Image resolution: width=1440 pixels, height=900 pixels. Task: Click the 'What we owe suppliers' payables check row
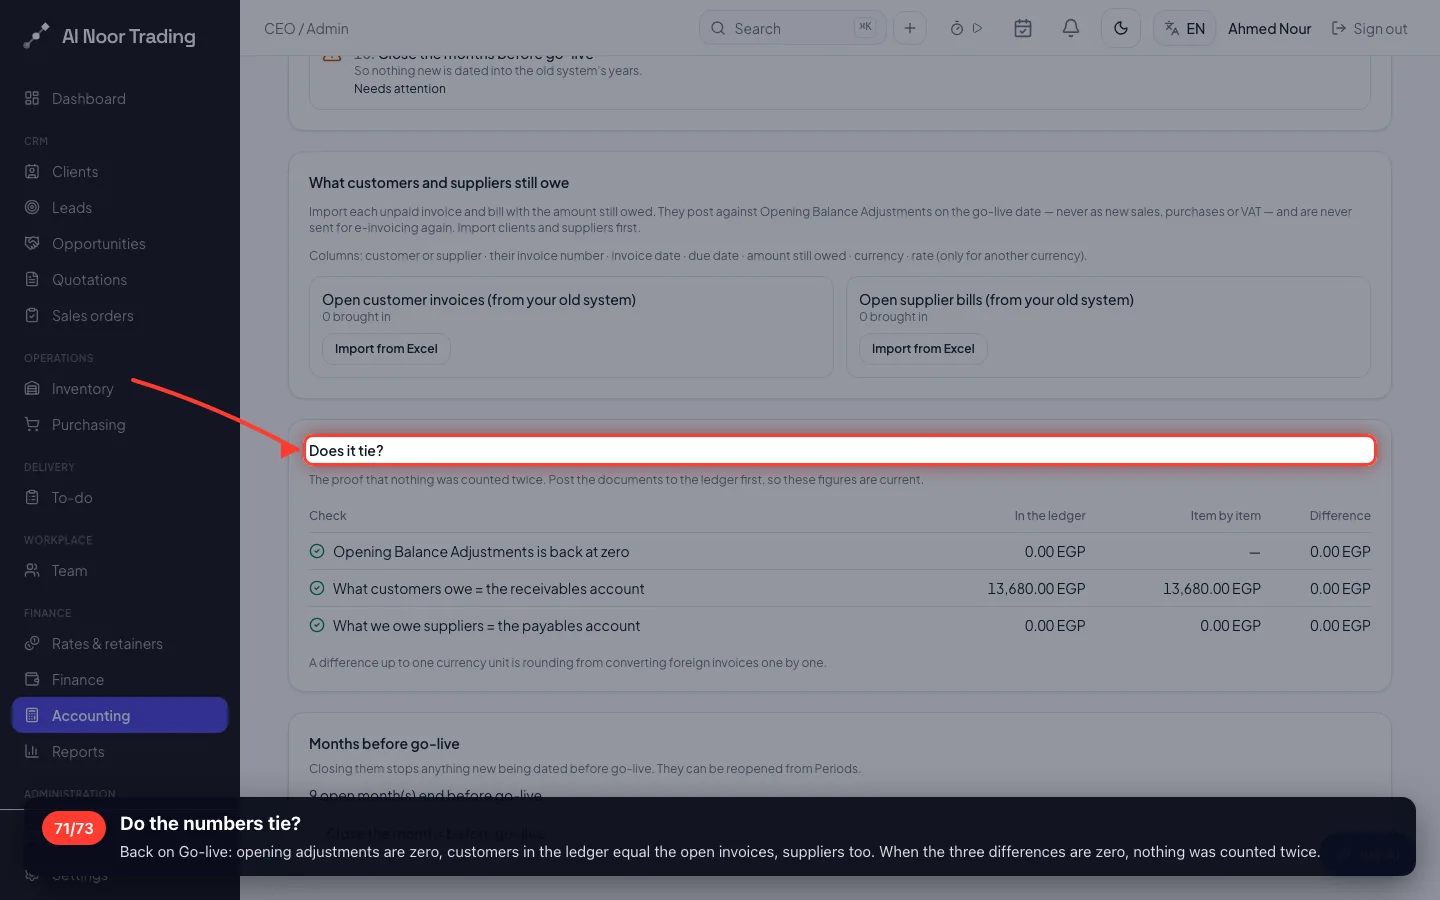coord(840,626)
